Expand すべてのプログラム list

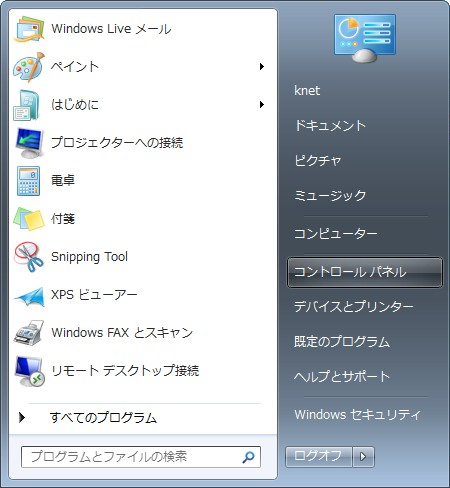click(88, 417)
